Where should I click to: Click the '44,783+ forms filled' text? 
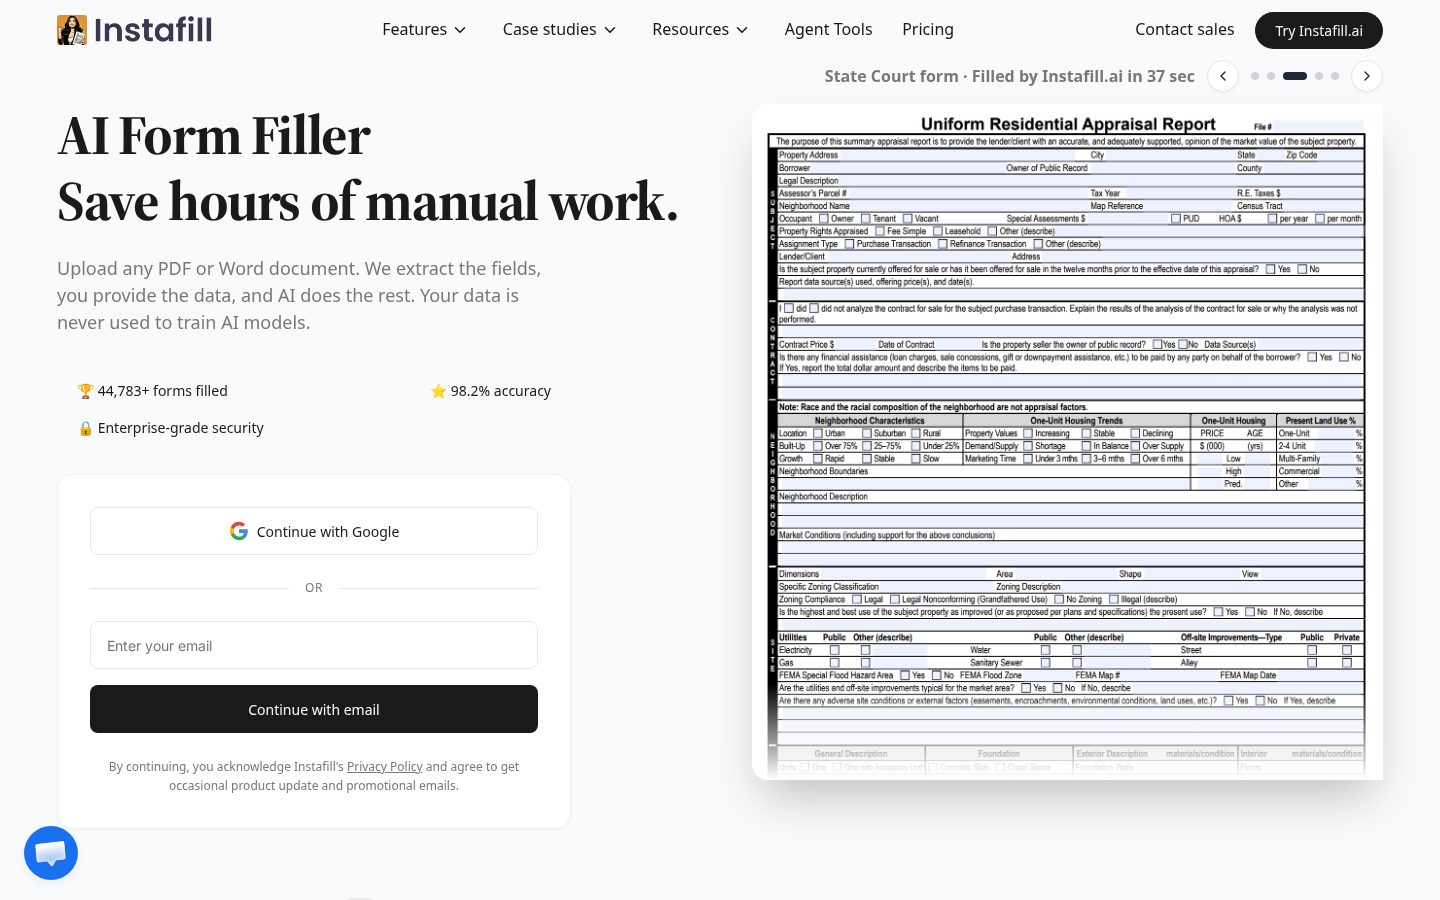click(x=163, y=391)
